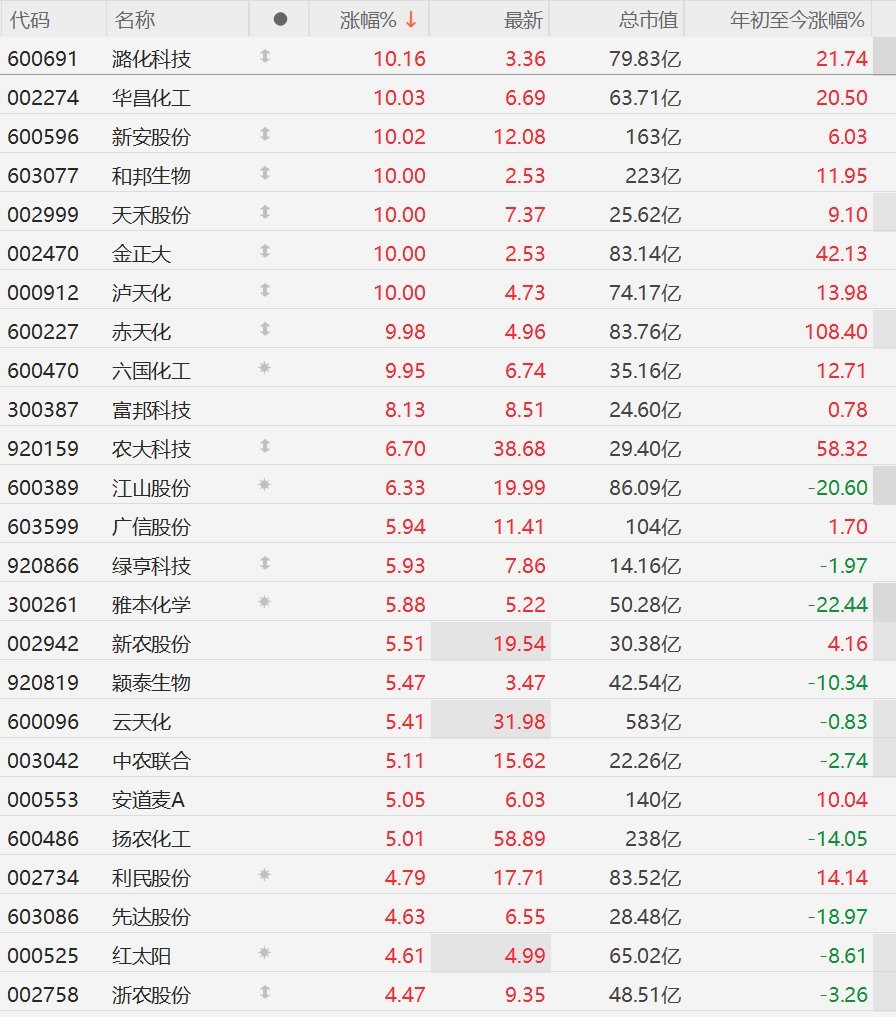Sort by 总市值 column header
Viewport: 896px width, 1017px height.
[648, 20]
